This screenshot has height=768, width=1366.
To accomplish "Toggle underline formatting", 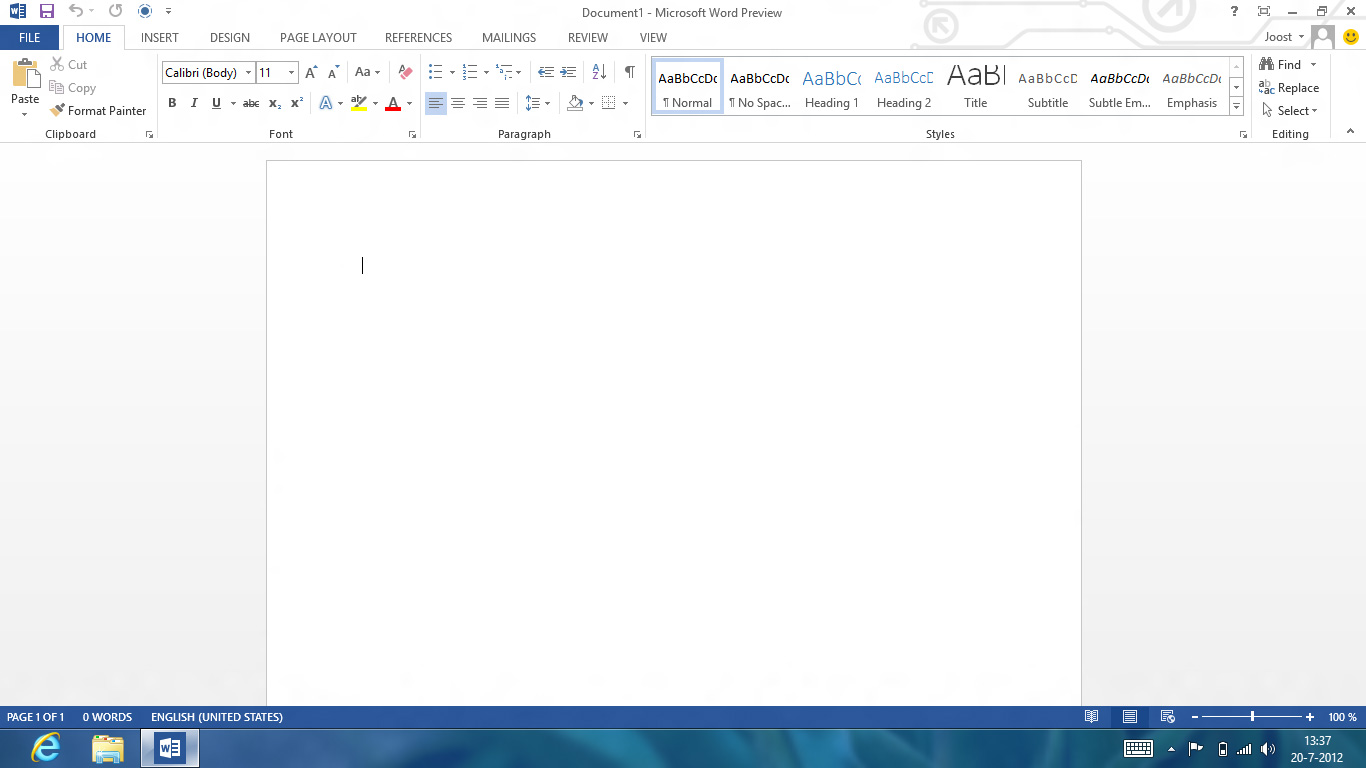I will coord(216,103).
